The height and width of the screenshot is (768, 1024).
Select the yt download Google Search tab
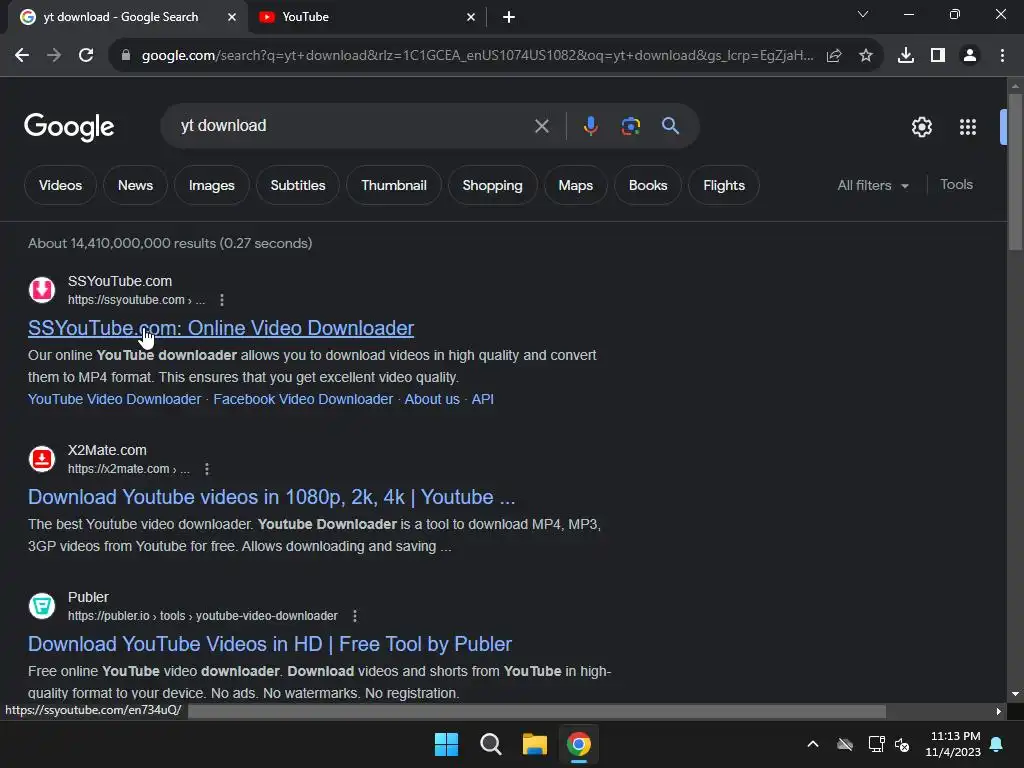[128, 17]
